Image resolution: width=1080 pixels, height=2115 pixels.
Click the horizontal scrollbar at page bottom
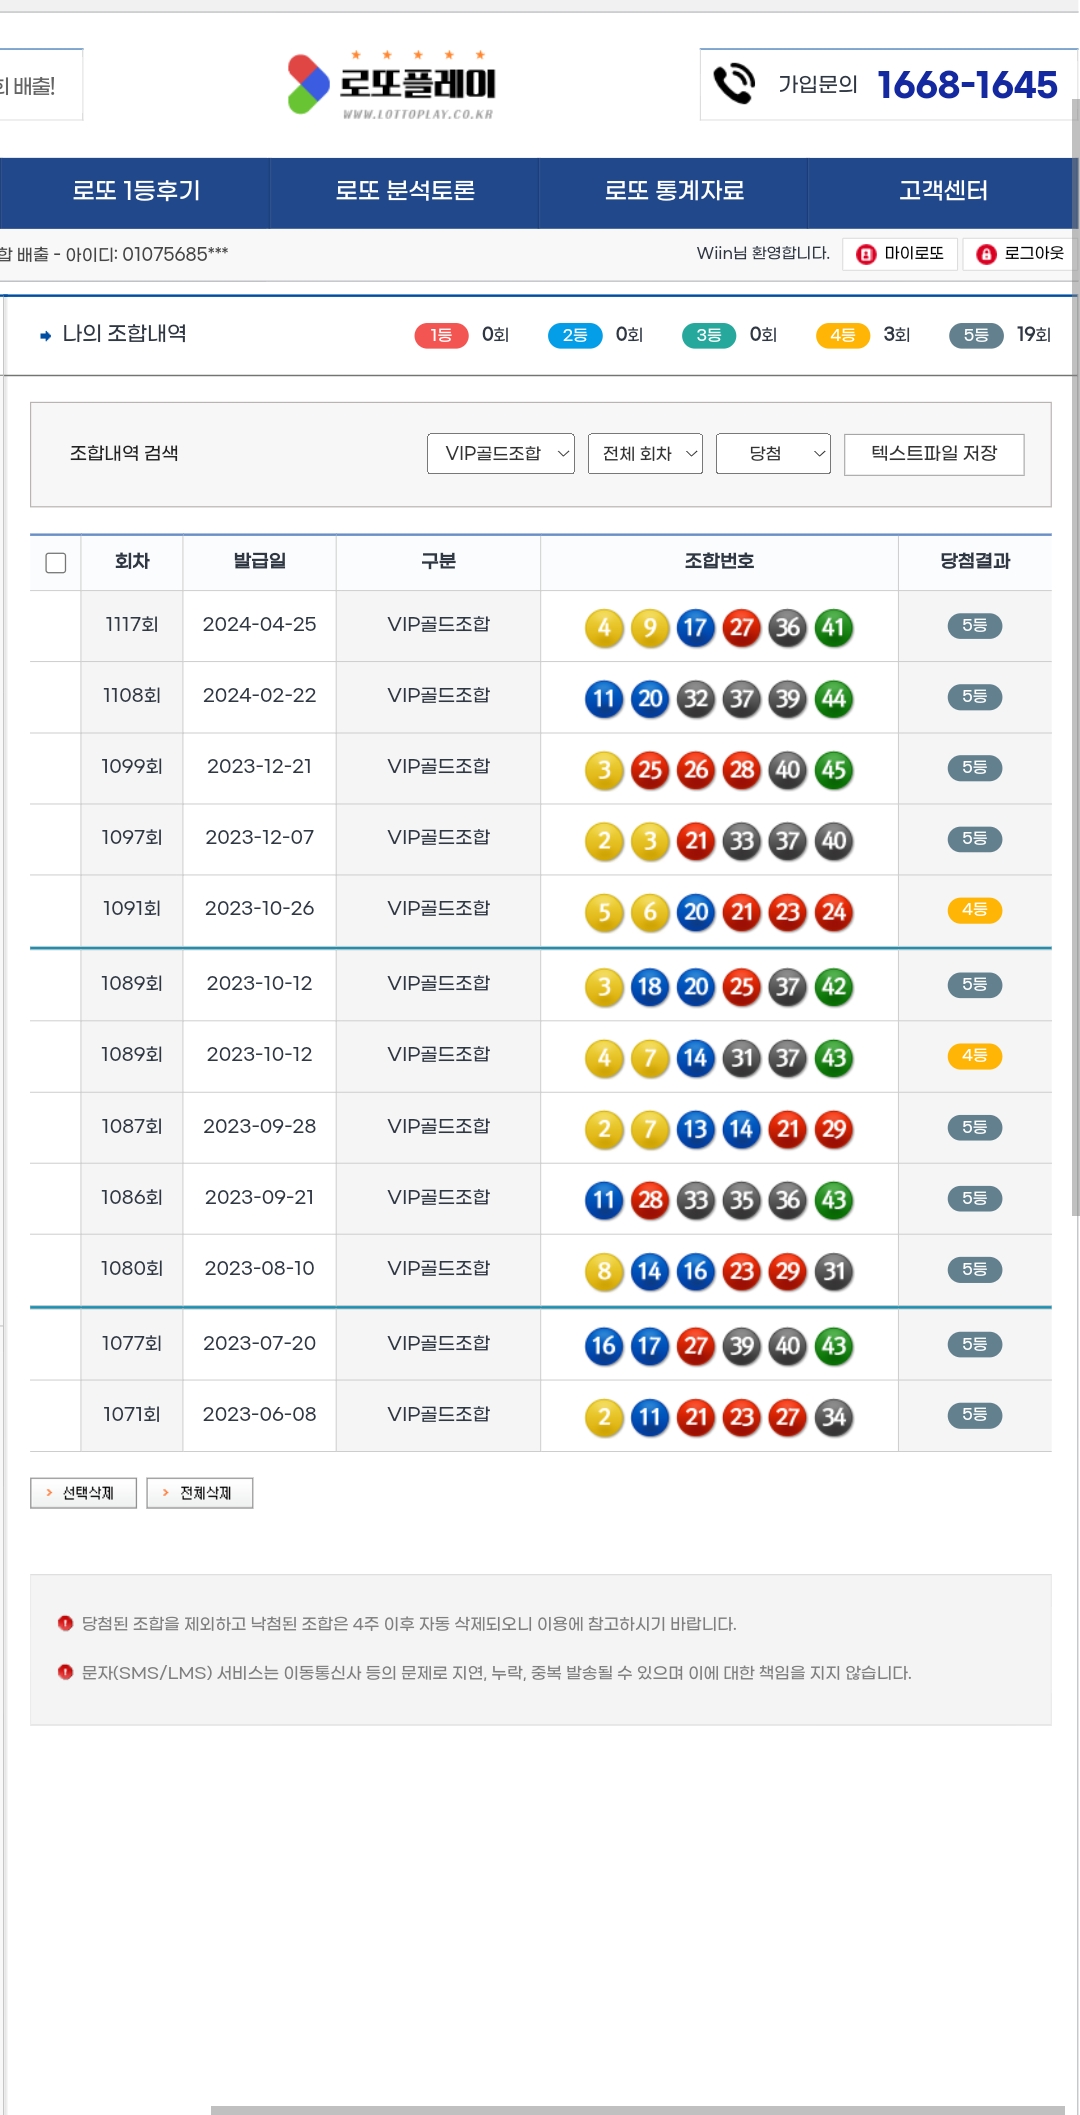[640, 2109]
